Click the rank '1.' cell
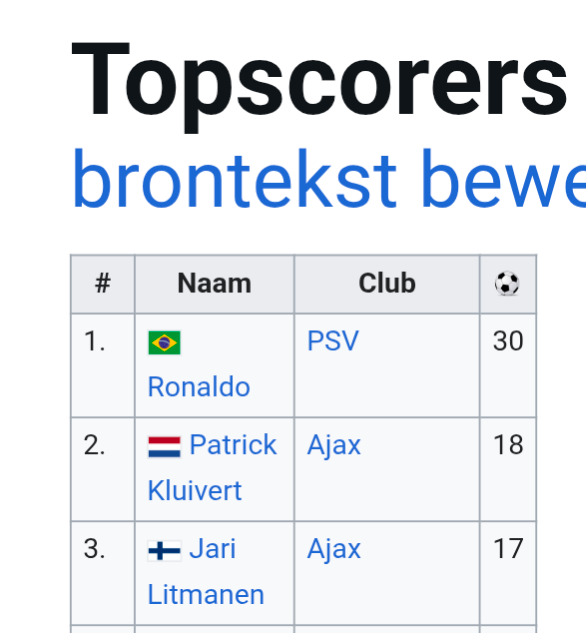This screenshot has height=633, width=586. (103, 365)
